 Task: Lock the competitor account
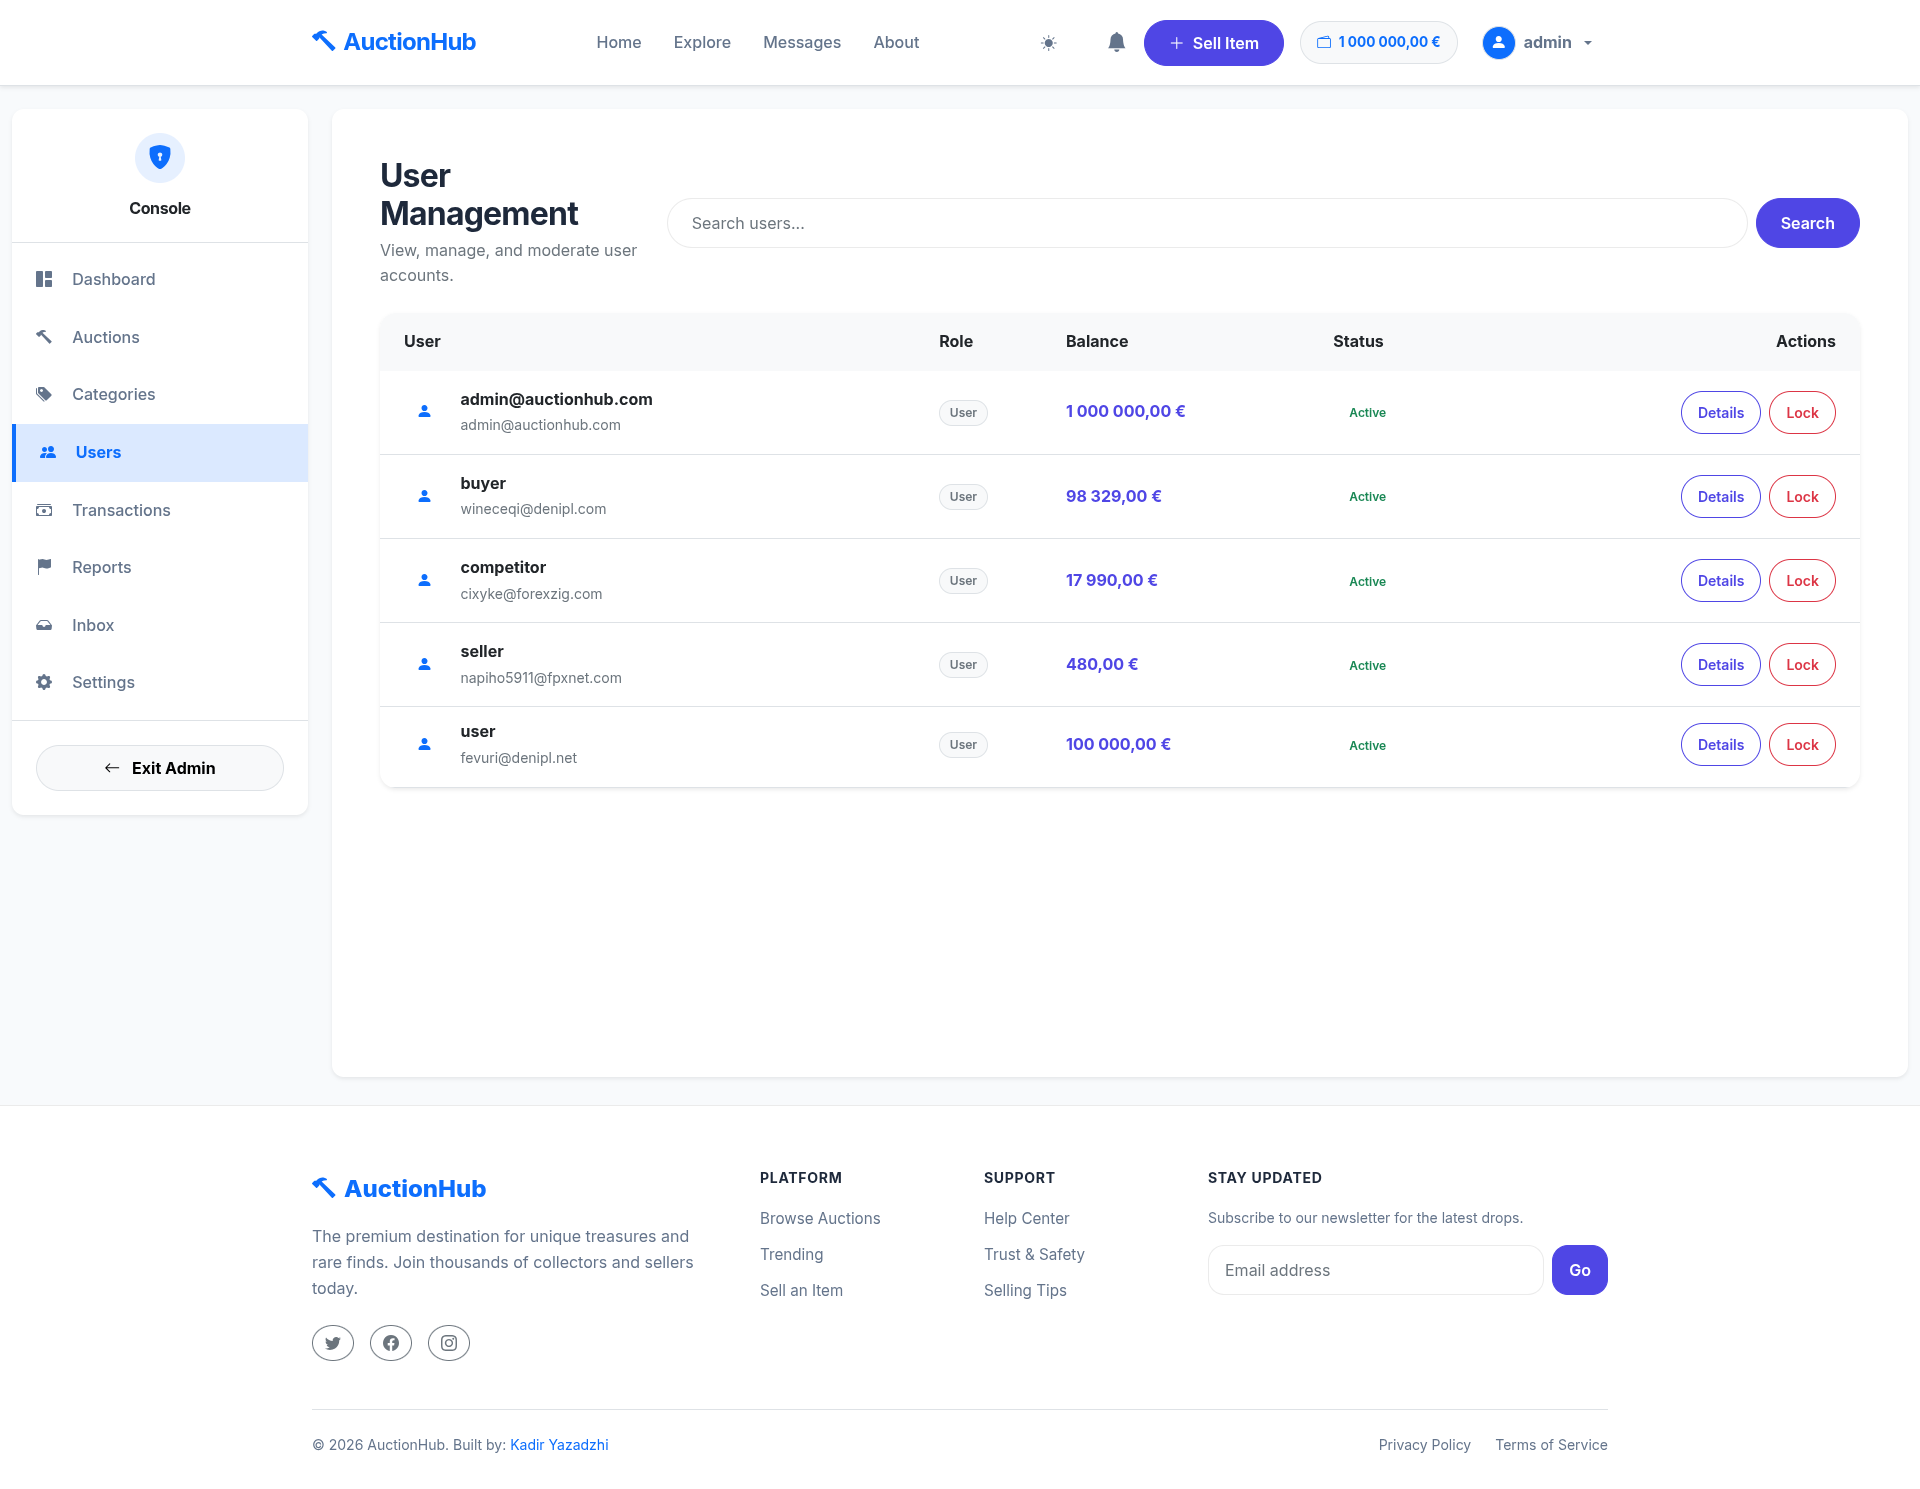[x=1802, y=580]
